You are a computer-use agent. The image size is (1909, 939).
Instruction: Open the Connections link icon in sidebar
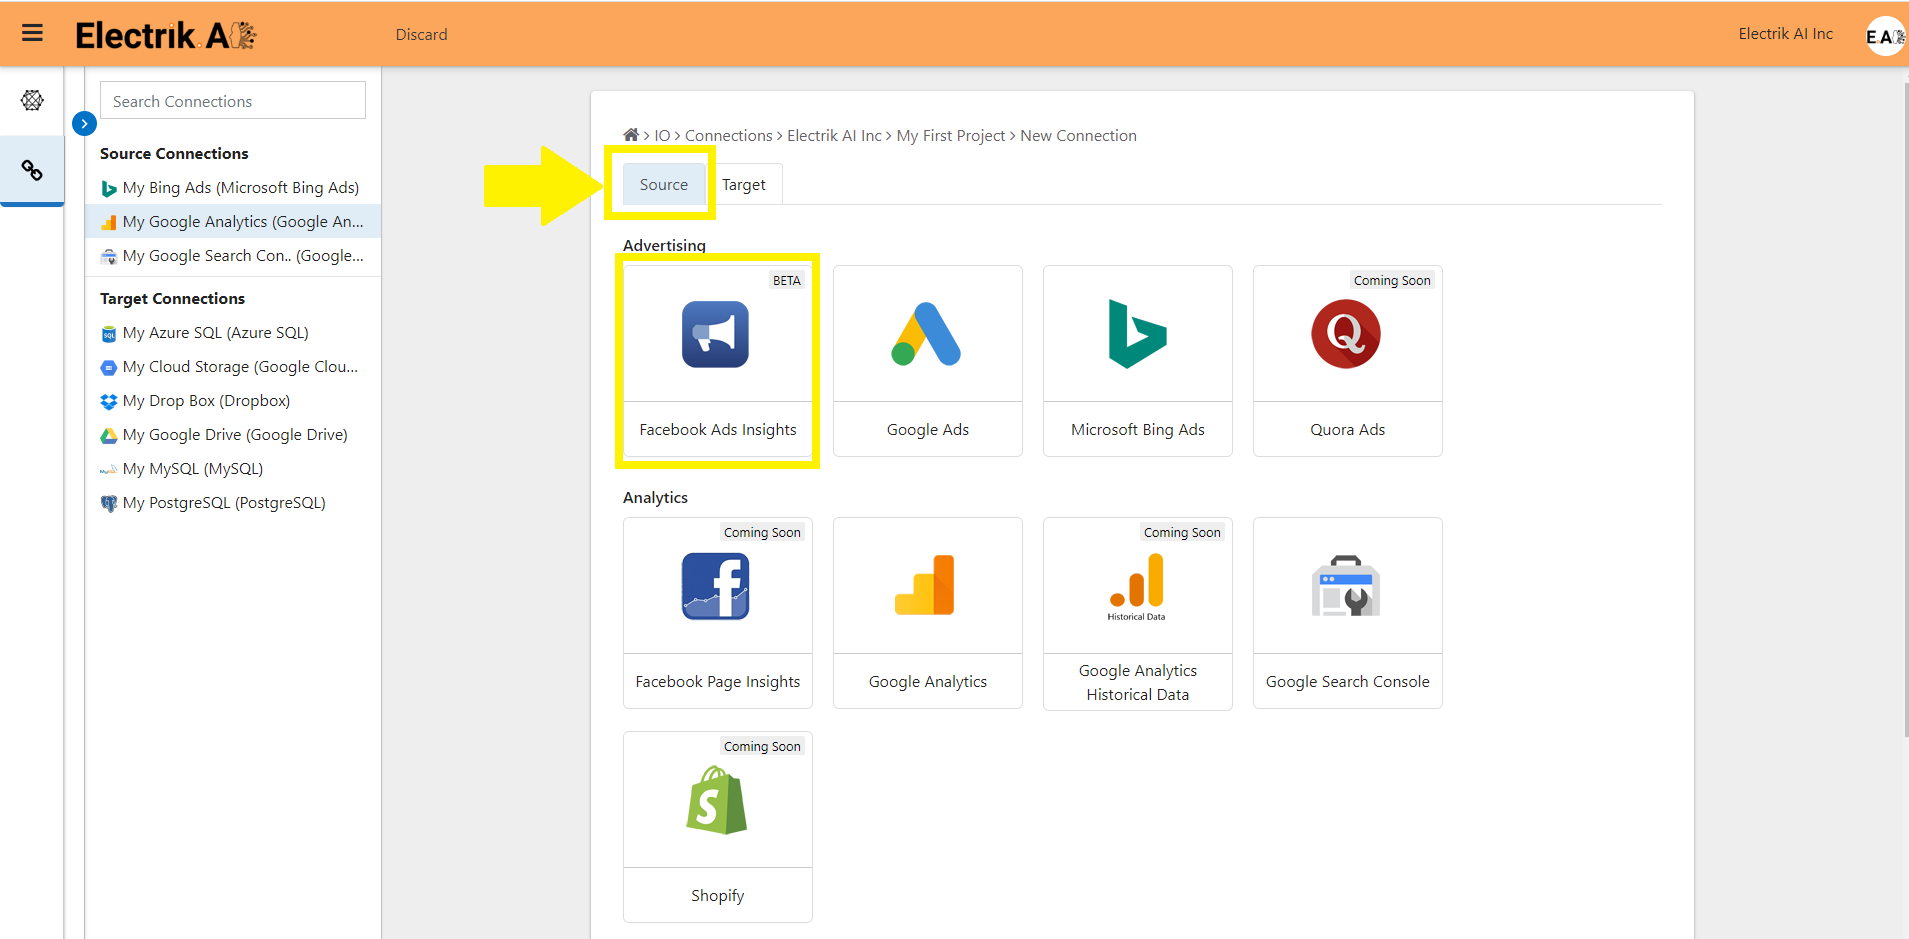(32, 170)
